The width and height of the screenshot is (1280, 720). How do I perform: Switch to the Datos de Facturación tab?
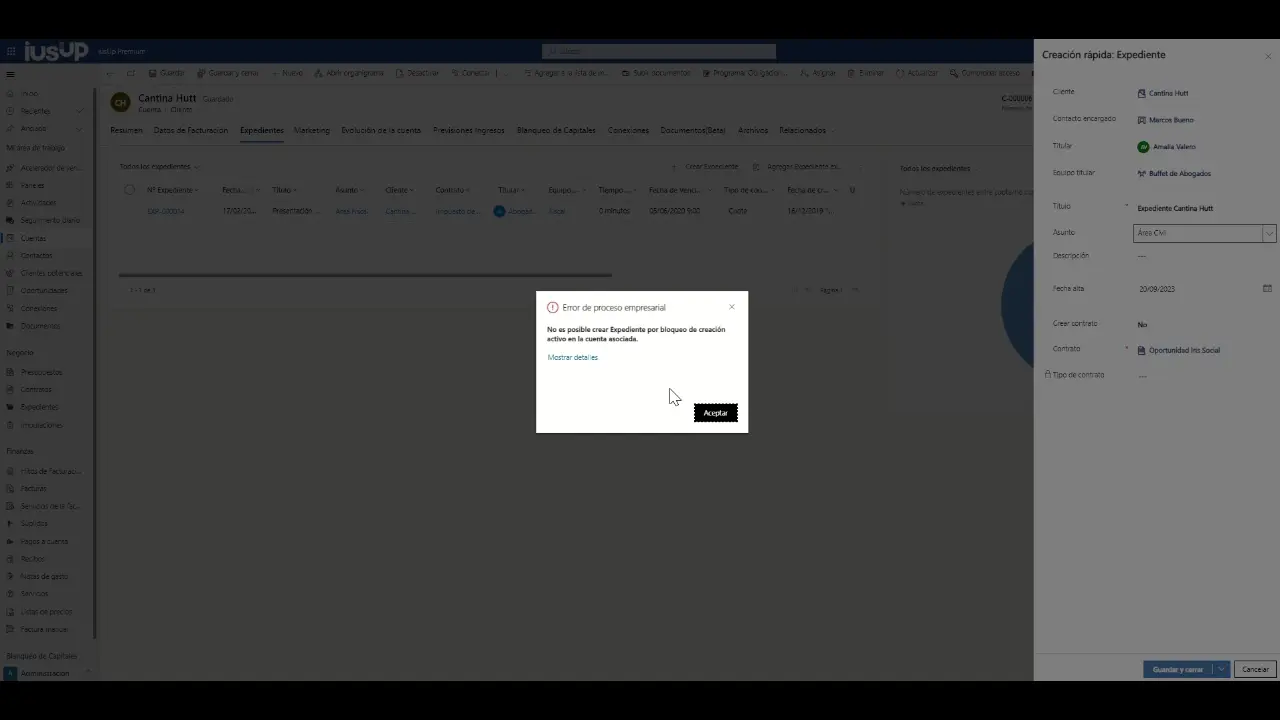tap(190, 130)
